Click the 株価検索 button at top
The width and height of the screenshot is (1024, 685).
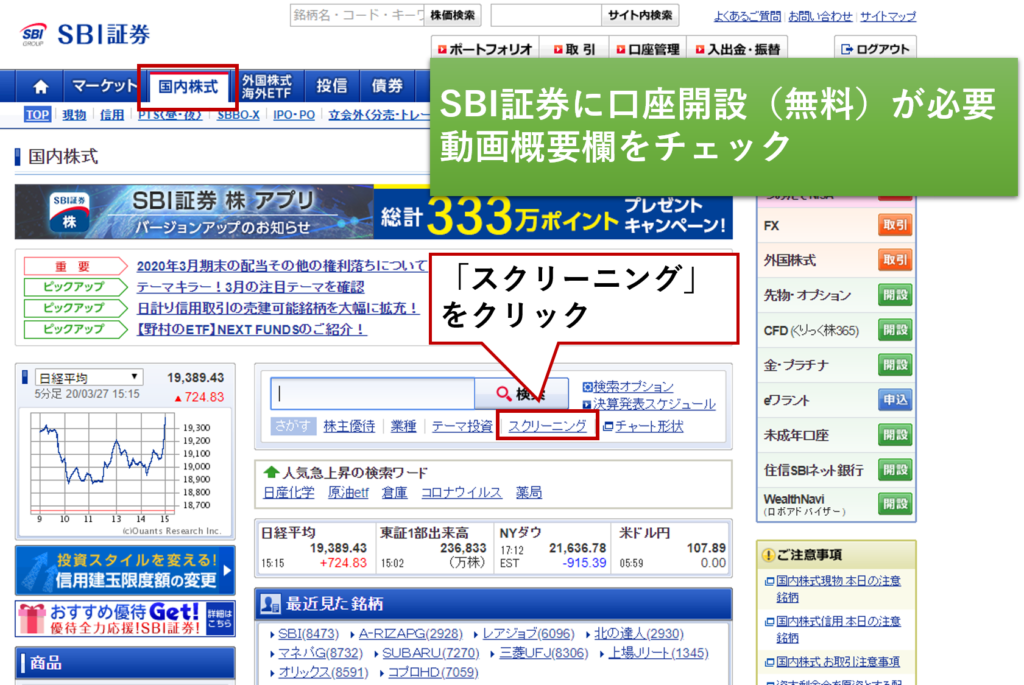tap(454, 15)
